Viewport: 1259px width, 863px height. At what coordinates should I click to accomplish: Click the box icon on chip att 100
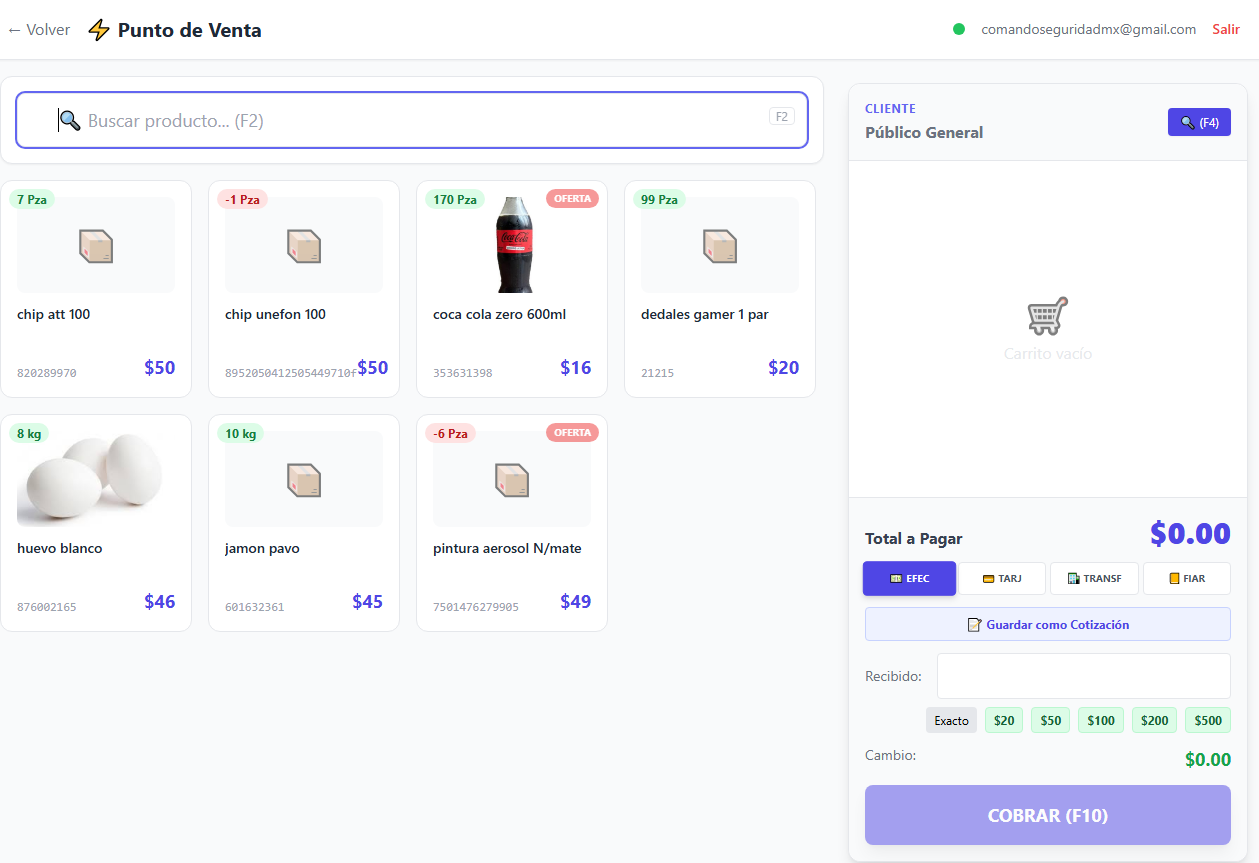pyautogui.click(x=96, y=246)
